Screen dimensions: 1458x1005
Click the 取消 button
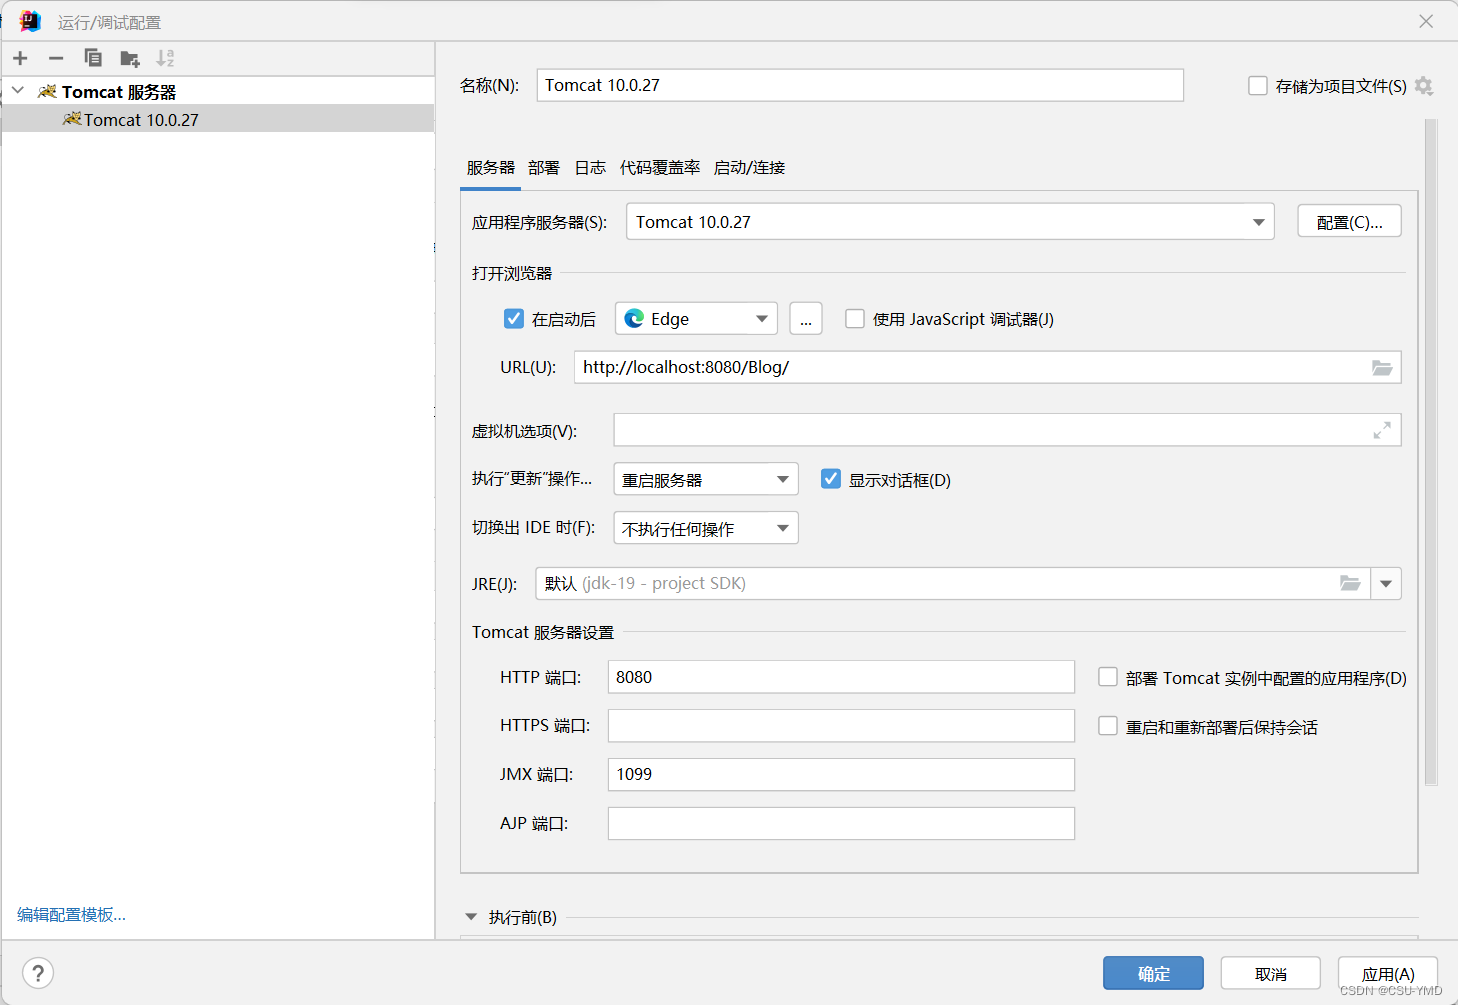coord(1271,973)
